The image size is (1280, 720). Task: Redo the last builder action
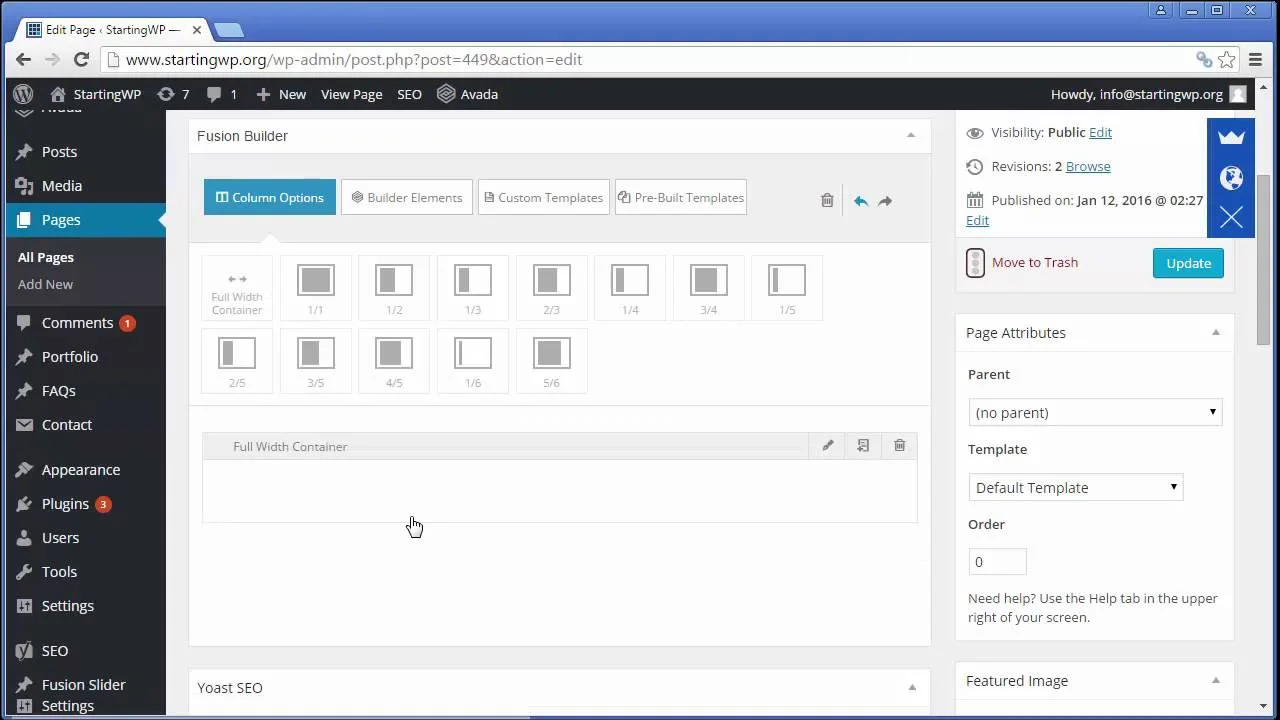[x=885, y=200]
